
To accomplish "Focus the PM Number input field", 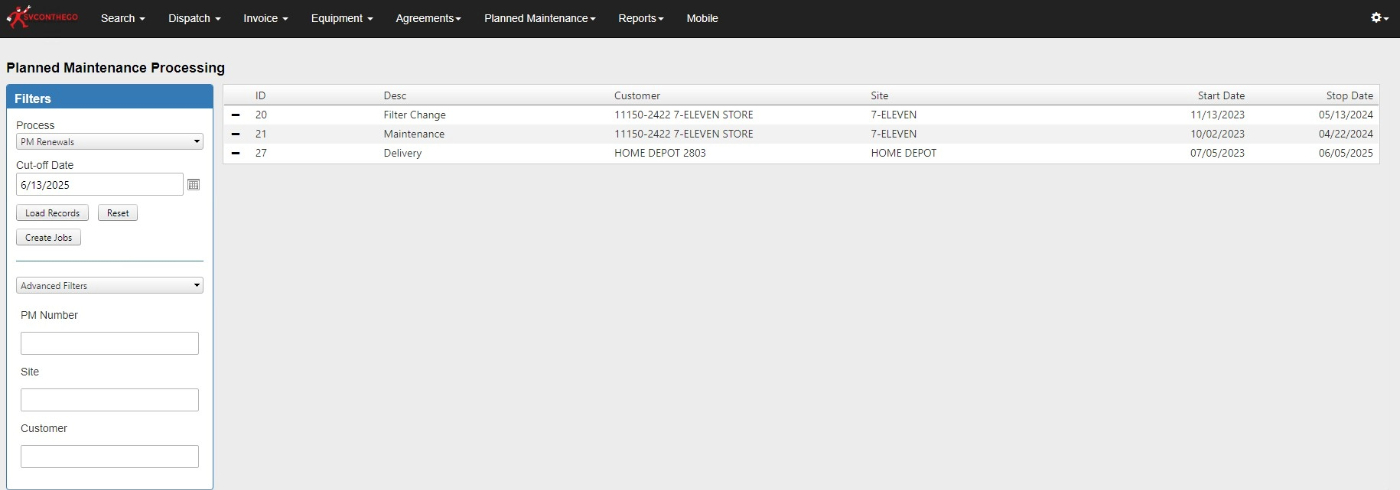I will 110,344.
